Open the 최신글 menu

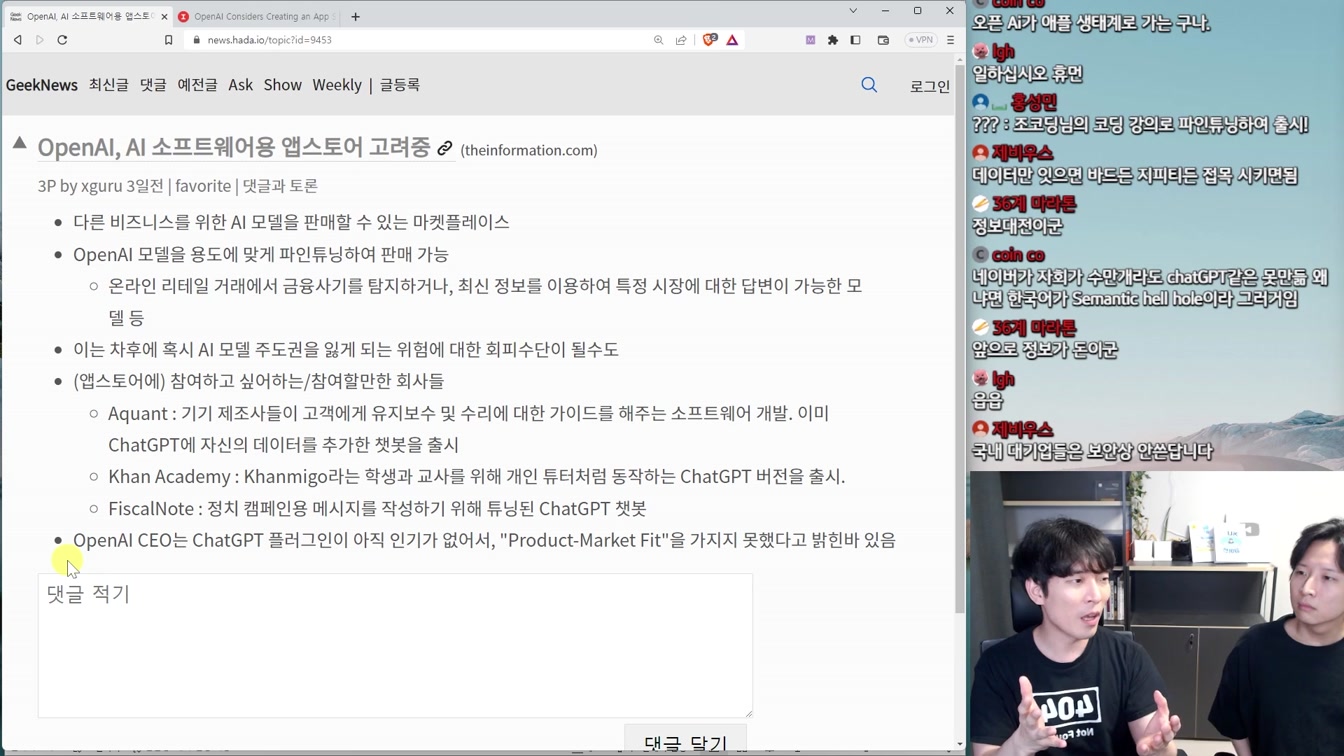click(109, 85)
